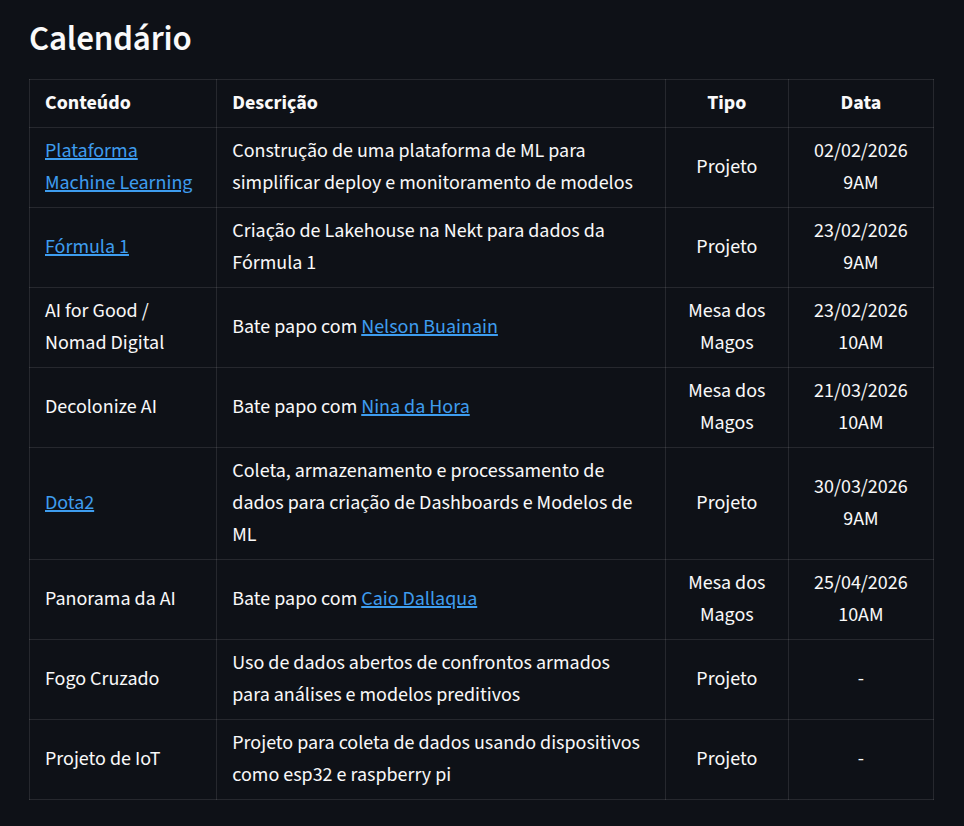Click the 02/02/2026 9AM date cell
Screen dimensions: 964x826
(860, 167)
